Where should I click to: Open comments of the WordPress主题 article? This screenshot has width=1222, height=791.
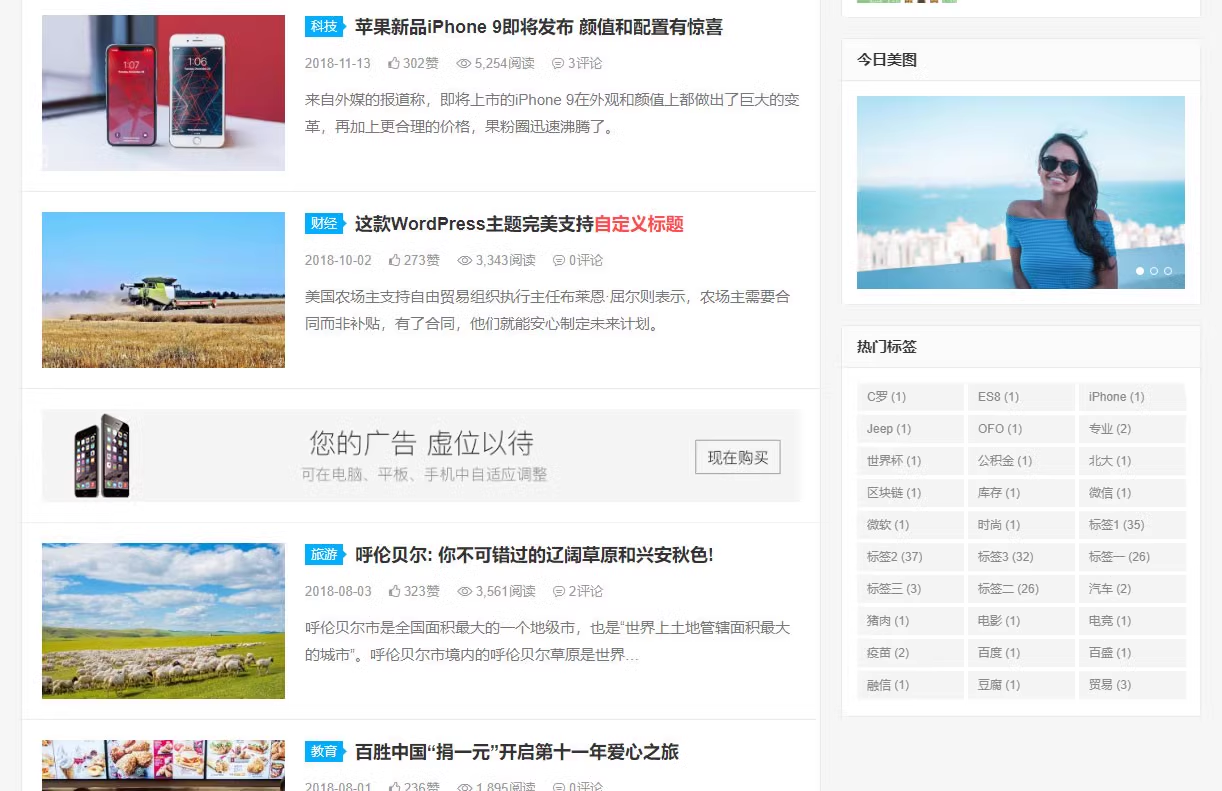click(x=578, y=260)
